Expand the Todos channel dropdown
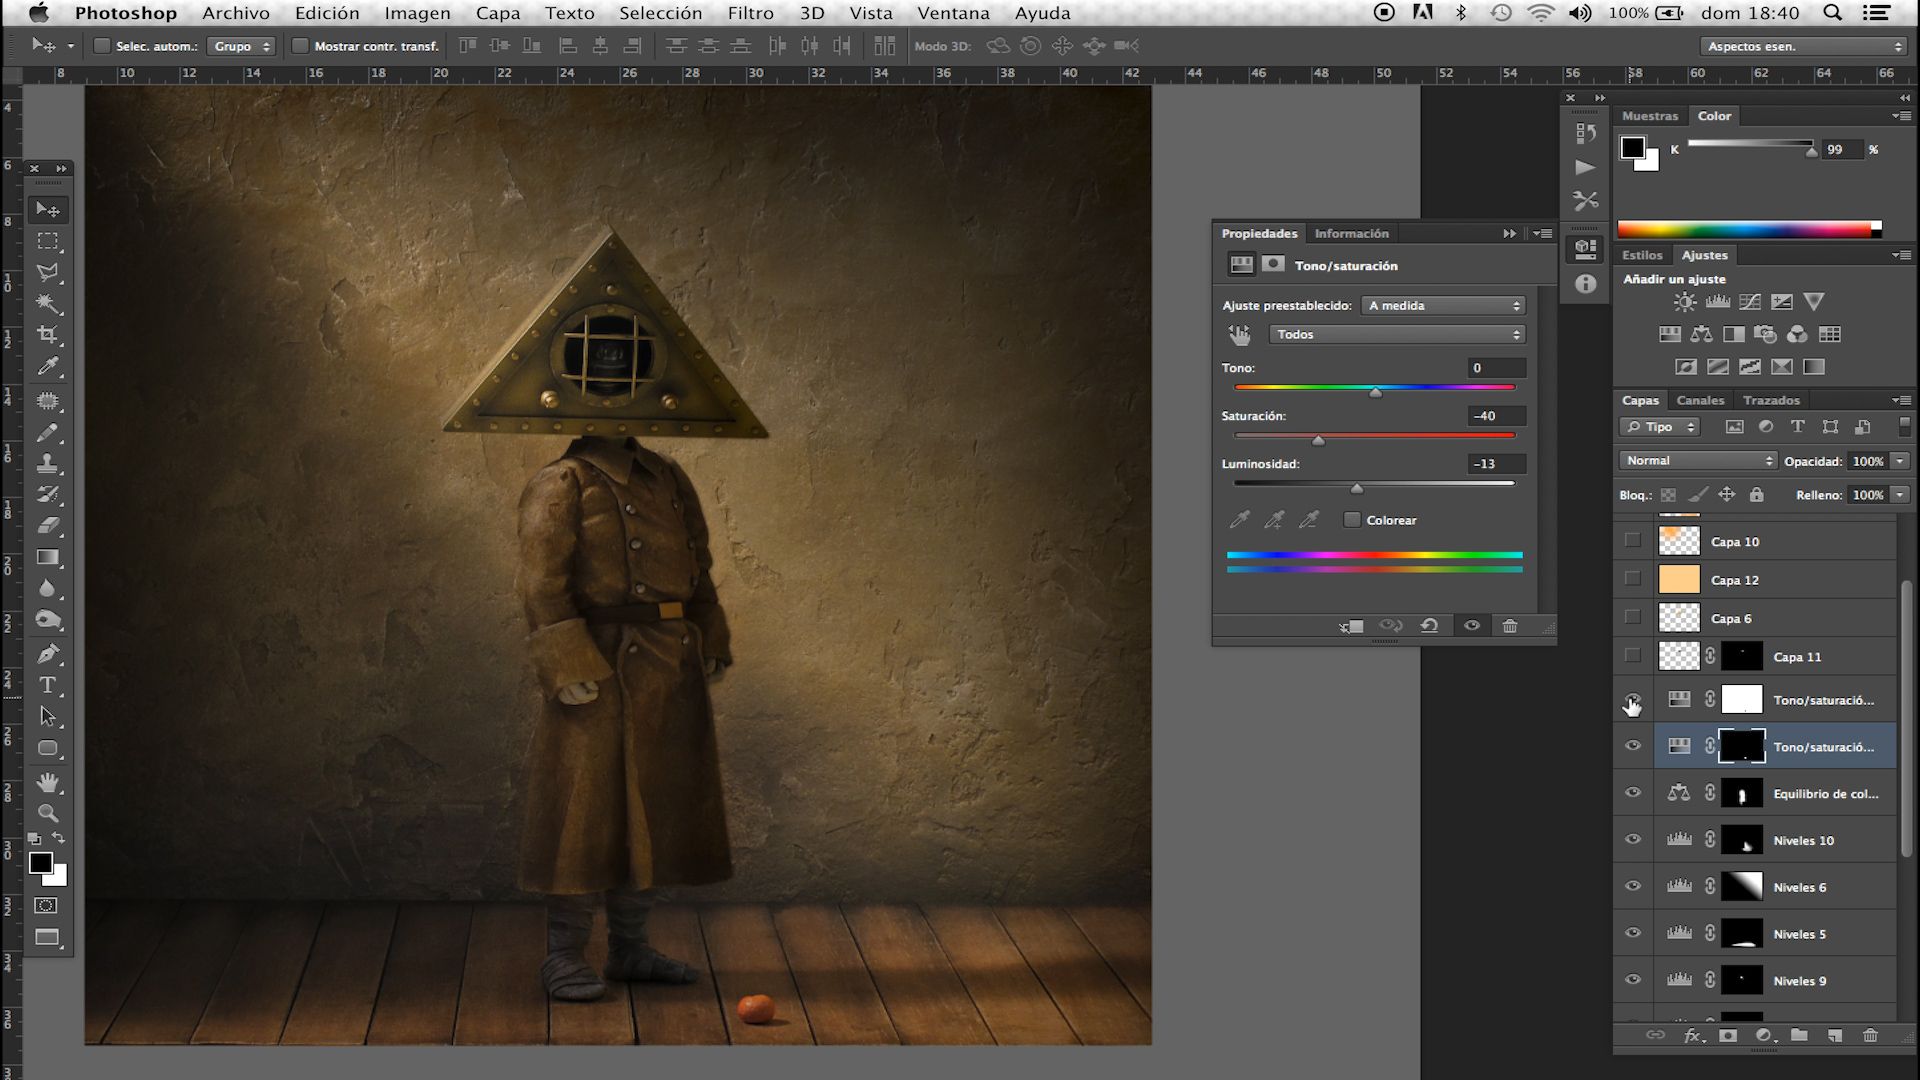The image size is (1920, 1080). [x=1397, y=335]
